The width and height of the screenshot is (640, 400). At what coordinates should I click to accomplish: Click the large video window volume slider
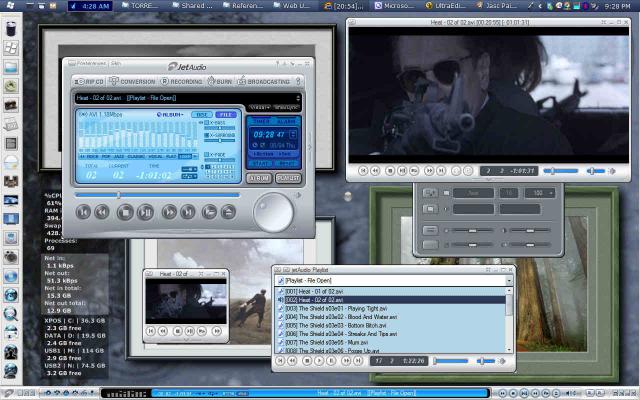[596, 171]
